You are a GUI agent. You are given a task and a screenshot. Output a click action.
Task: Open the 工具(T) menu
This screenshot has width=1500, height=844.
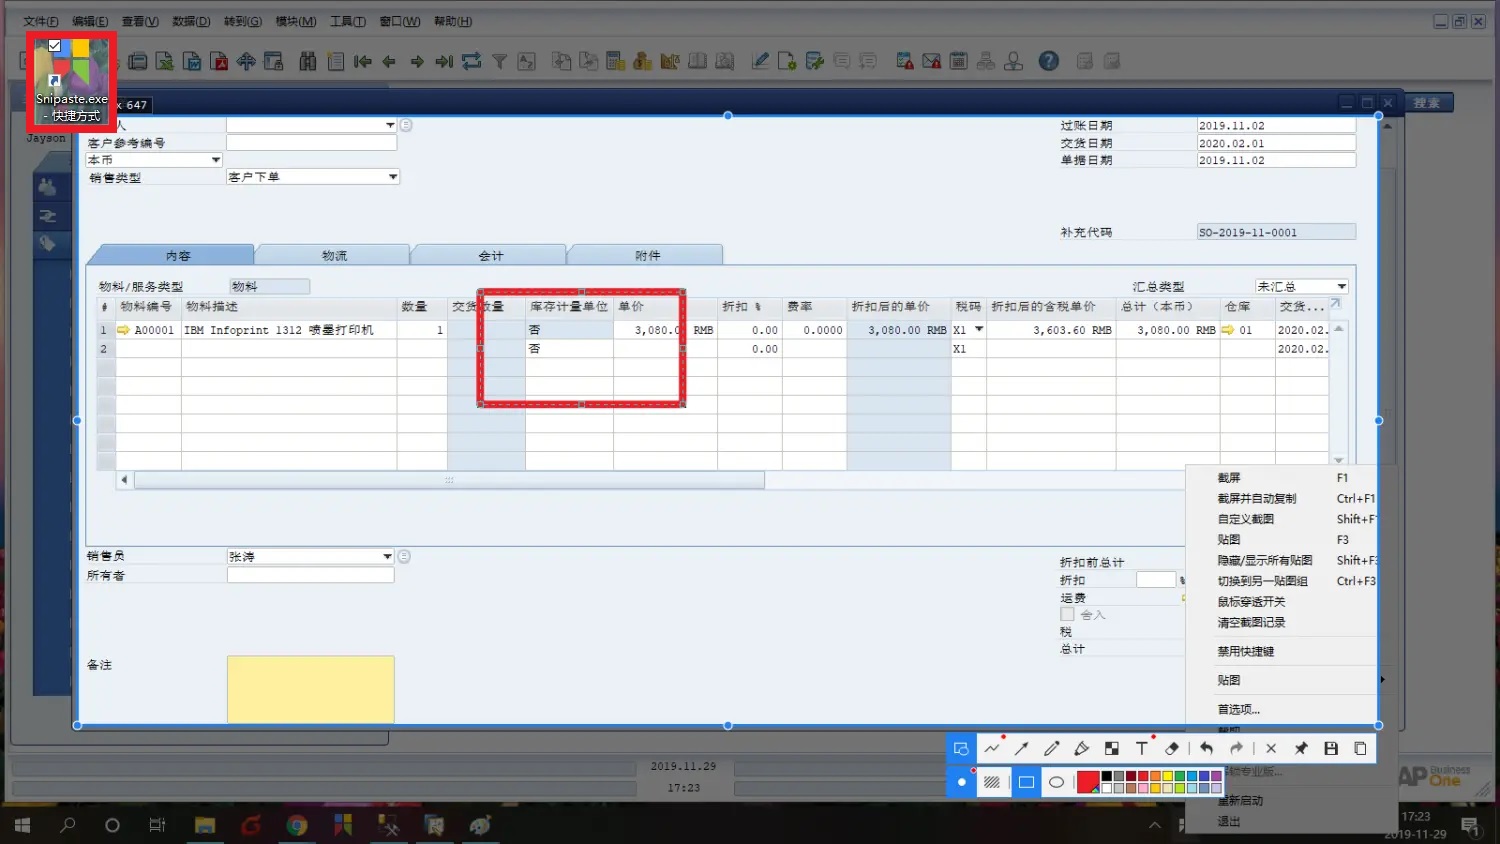(348, 21)
